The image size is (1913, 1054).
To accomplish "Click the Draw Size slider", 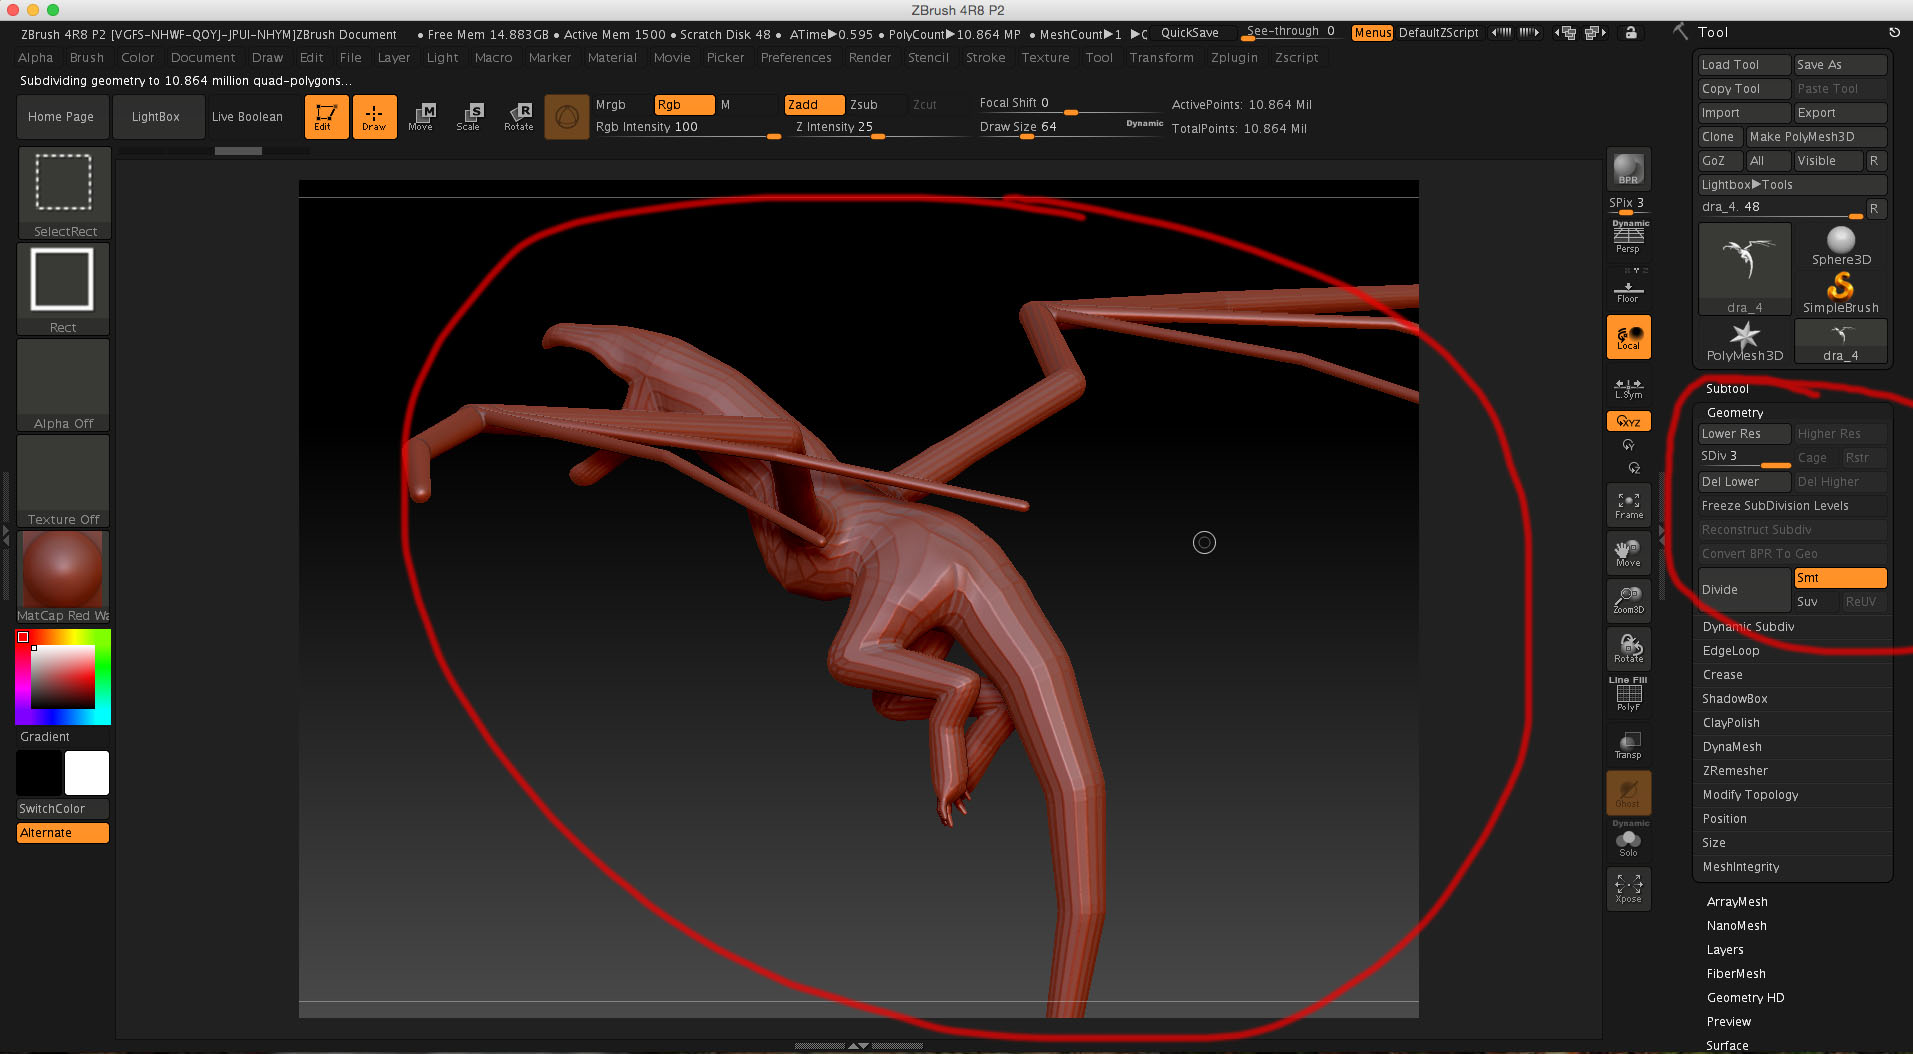I will pos(1070,128).
